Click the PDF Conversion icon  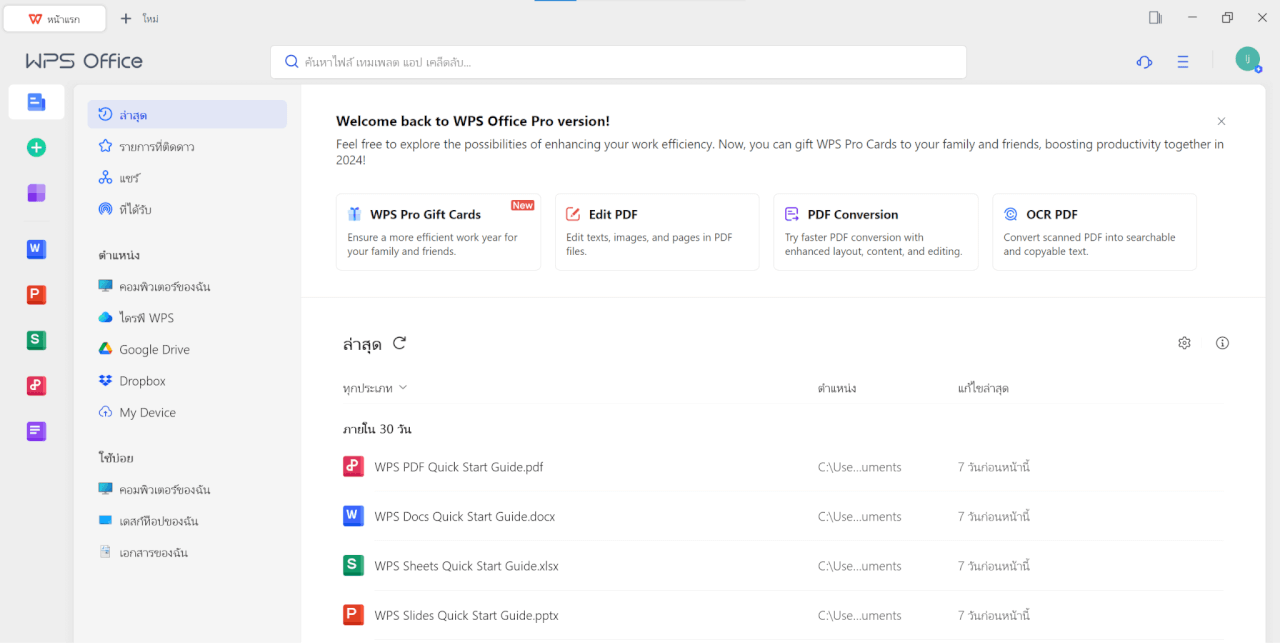(x=792, y=214)
